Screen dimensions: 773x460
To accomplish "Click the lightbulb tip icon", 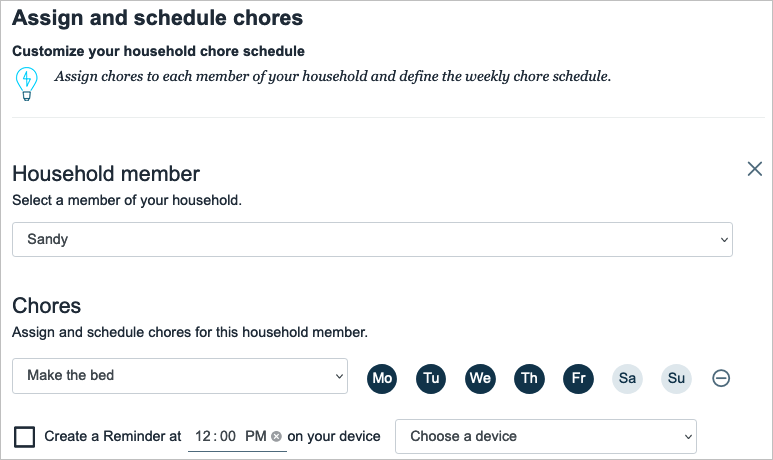I will 26,82.
